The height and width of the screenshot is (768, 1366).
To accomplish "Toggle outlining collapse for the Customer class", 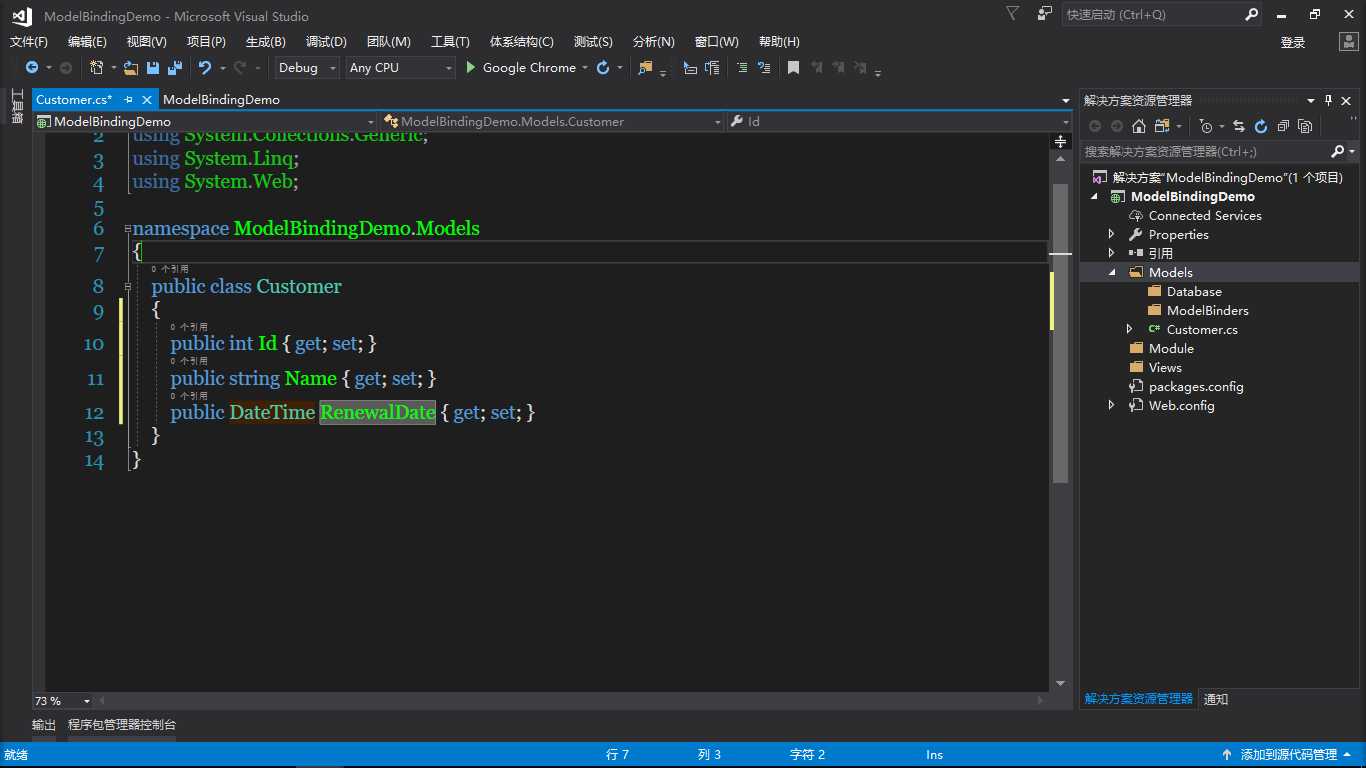I will pyautogui.click(x=127, y=287).
